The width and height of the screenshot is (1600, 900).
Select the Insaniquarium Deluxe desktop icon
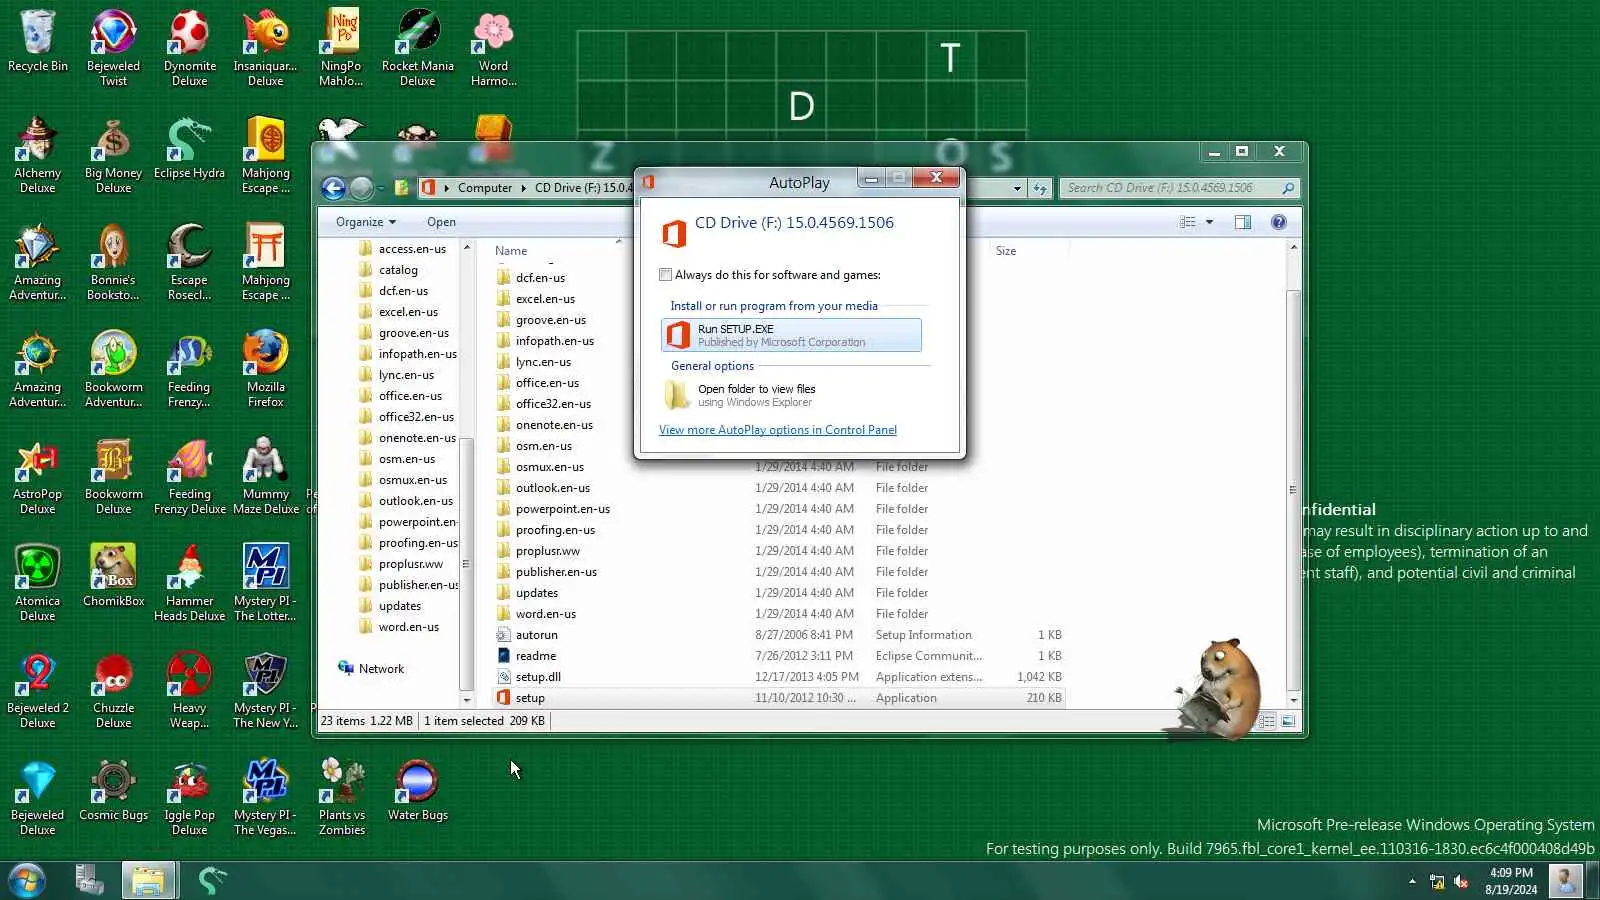[x=265, y=48]
